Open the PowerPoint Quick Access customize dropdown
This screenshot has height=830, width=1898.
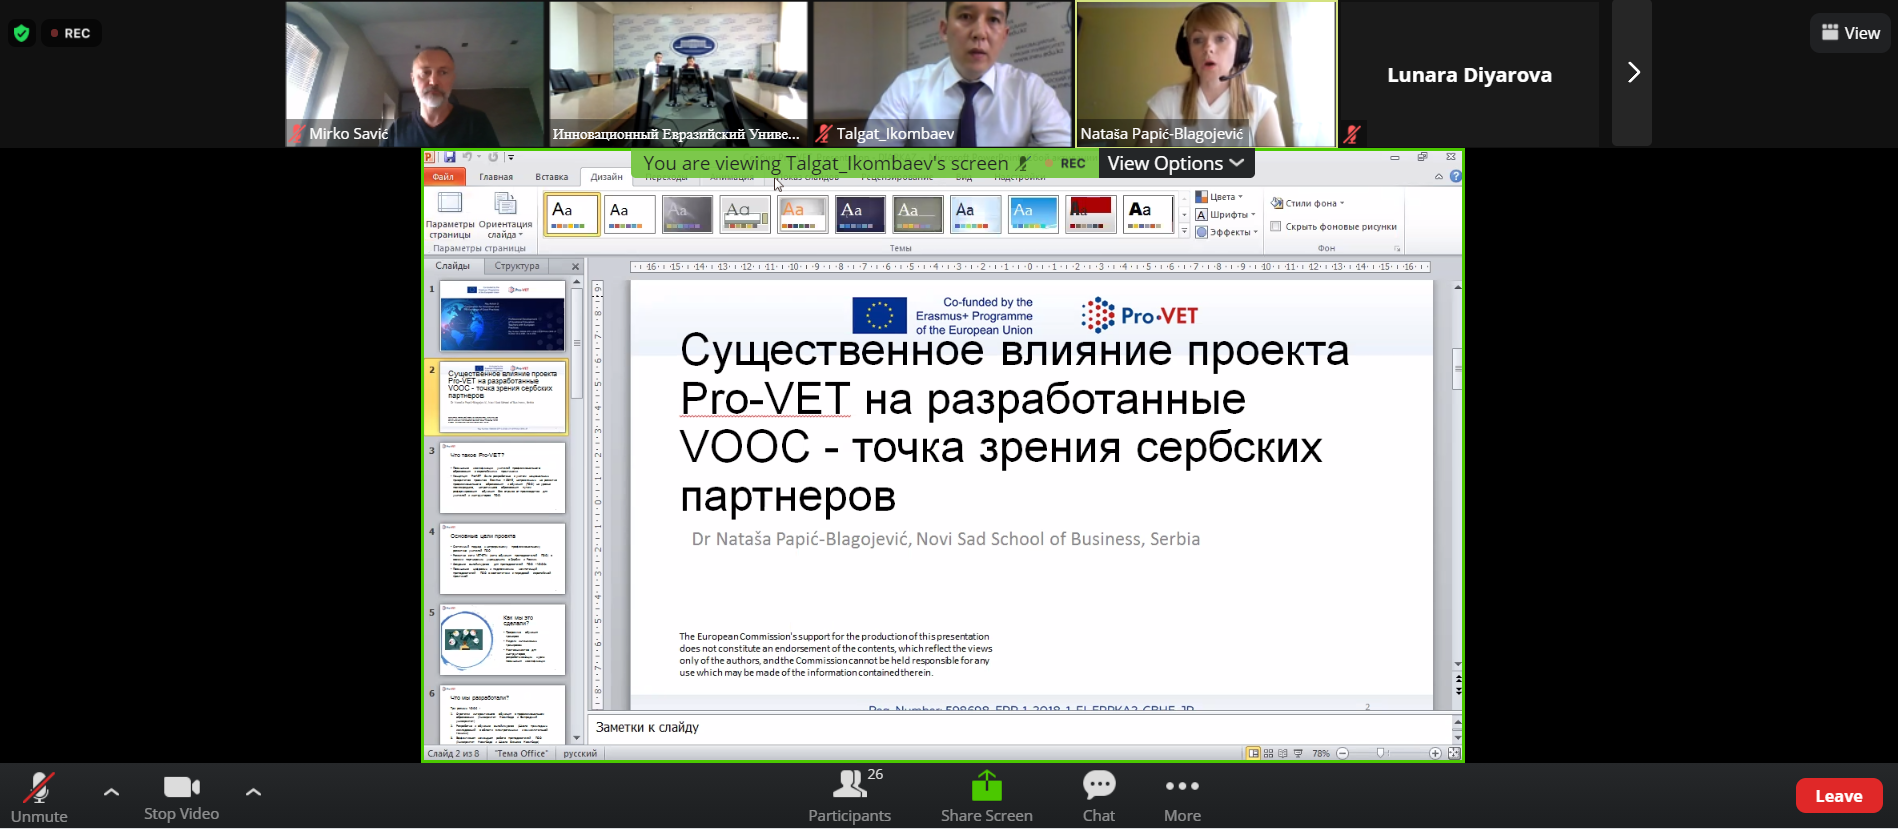point(511,157)
